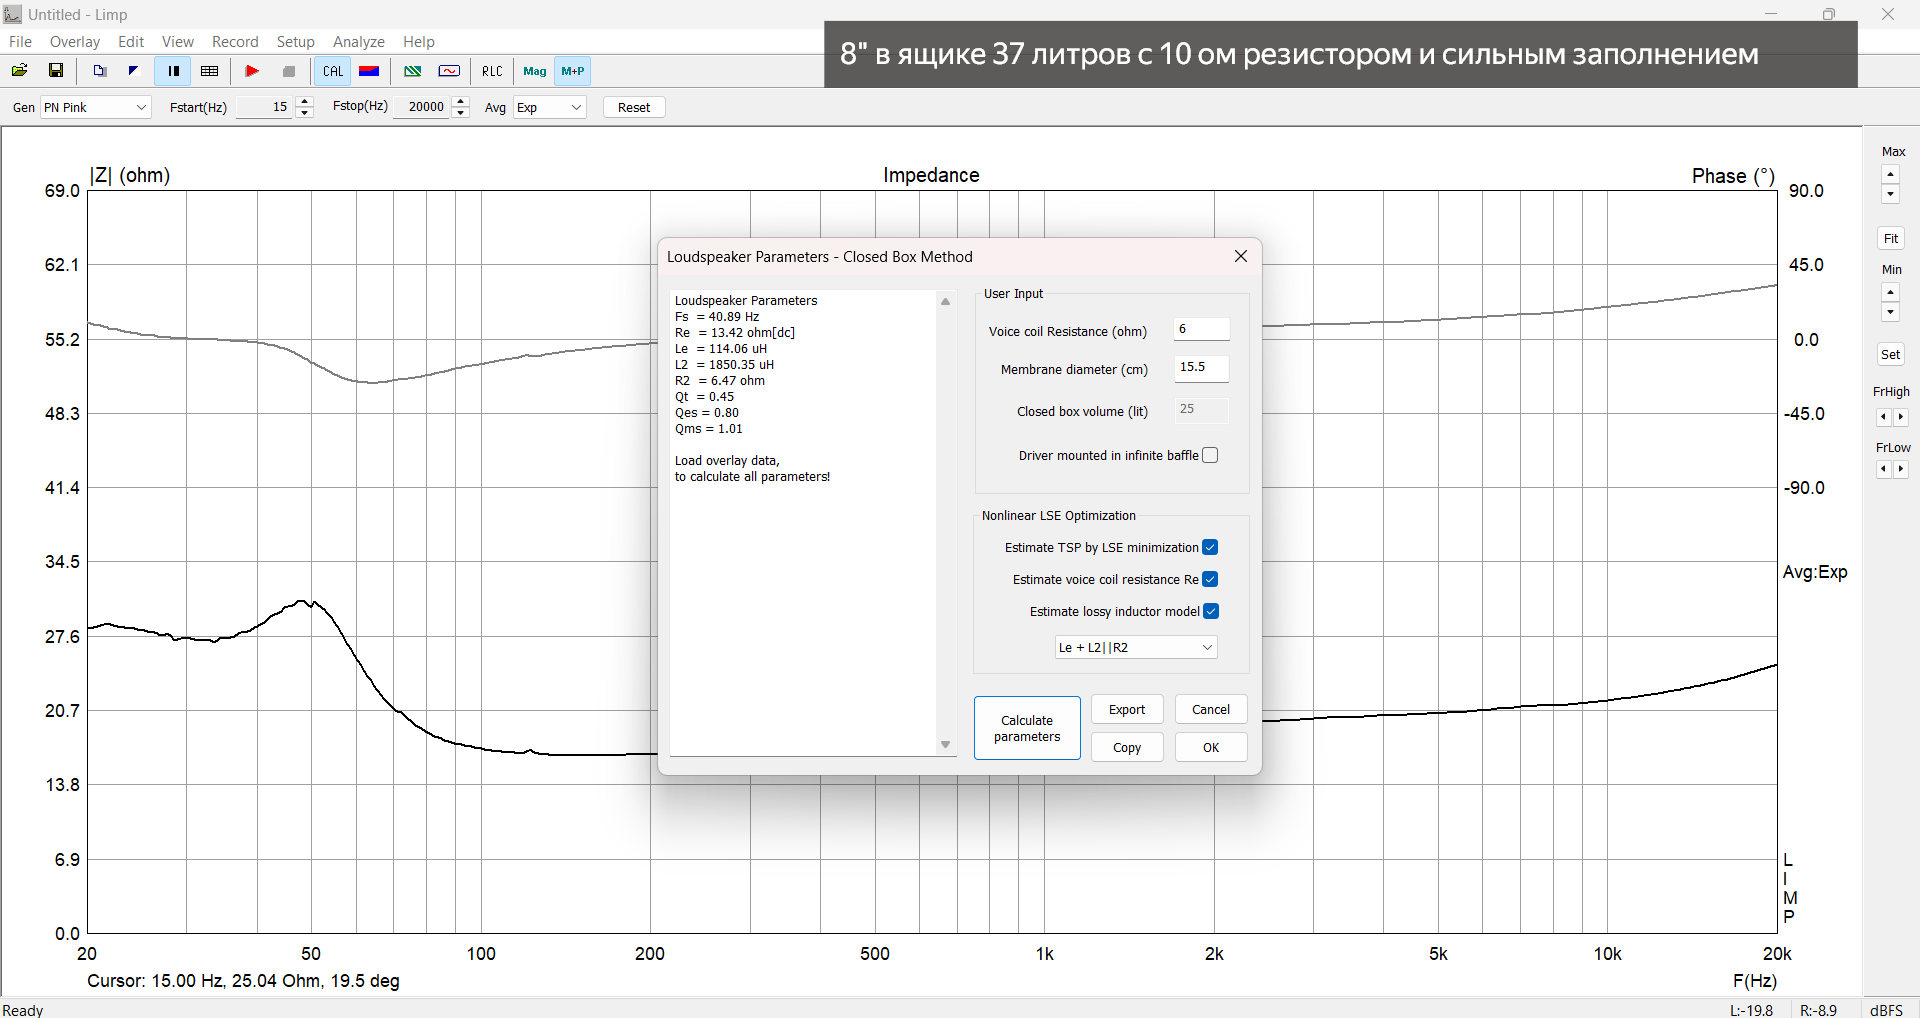Open the Le + L2||R2 inductor model dropdown
This screenshot has height=1018, width=1920.
tap(1136, 647)
